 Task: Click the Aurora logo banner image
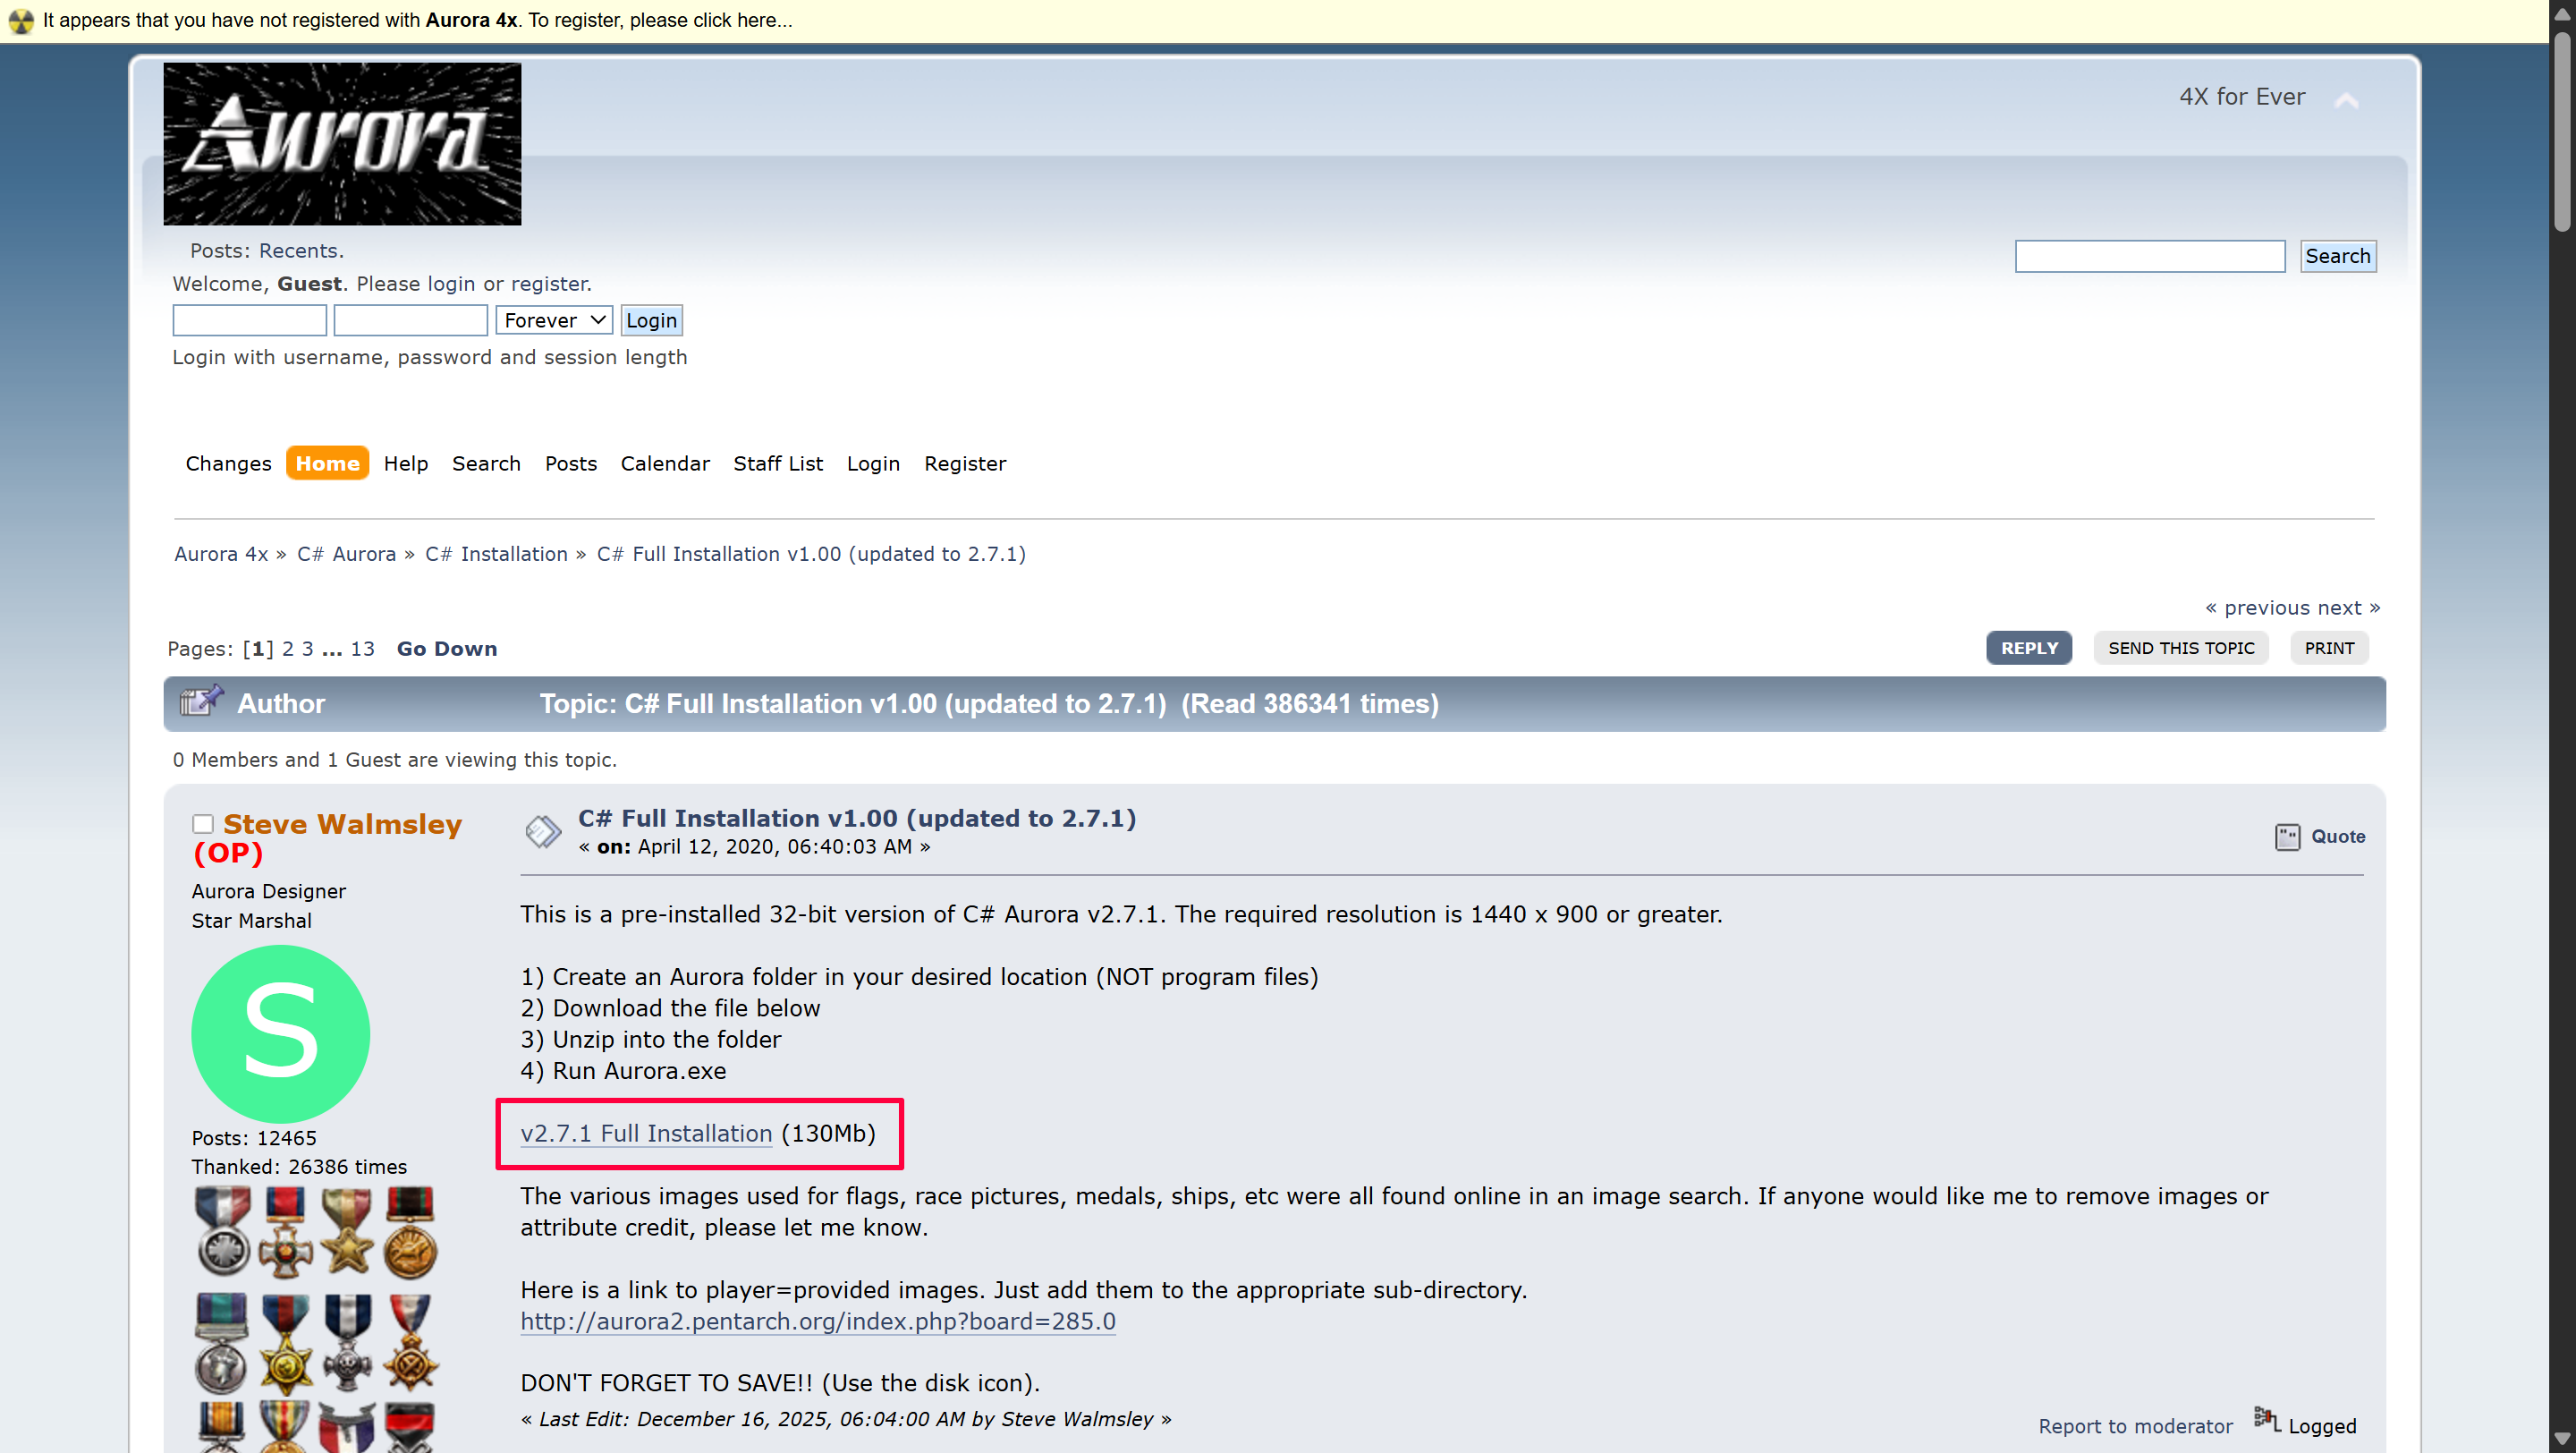(342, 144)
